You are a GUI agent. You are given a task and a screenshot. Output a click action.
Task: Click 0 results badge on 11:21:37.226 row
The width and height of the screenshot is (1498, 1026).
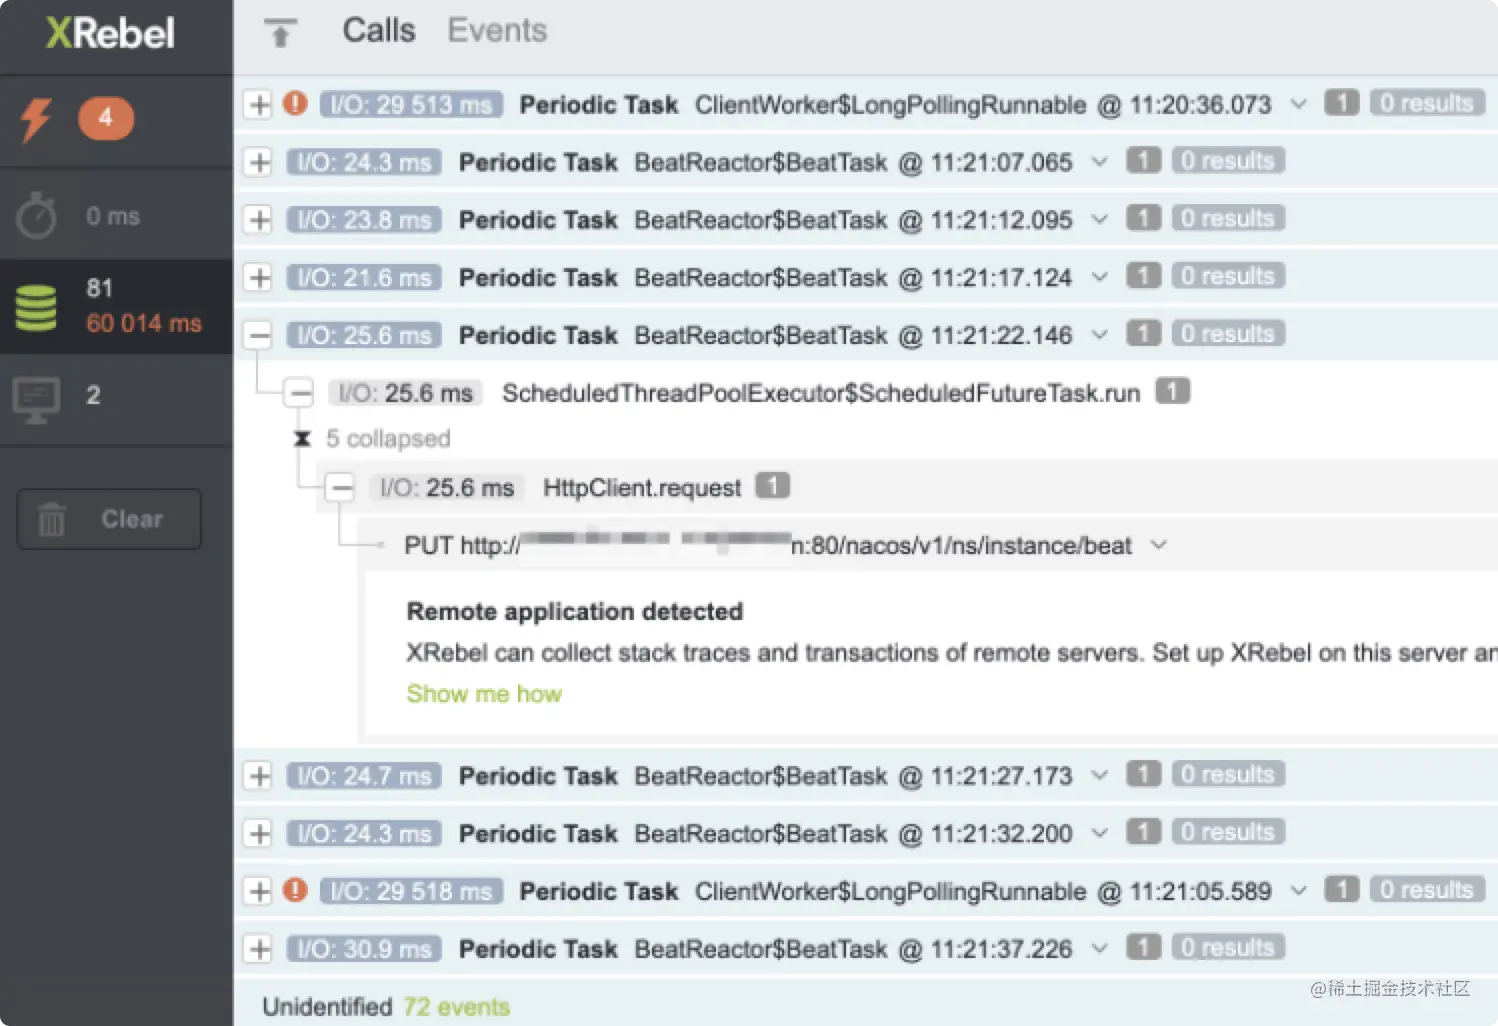1227,946
